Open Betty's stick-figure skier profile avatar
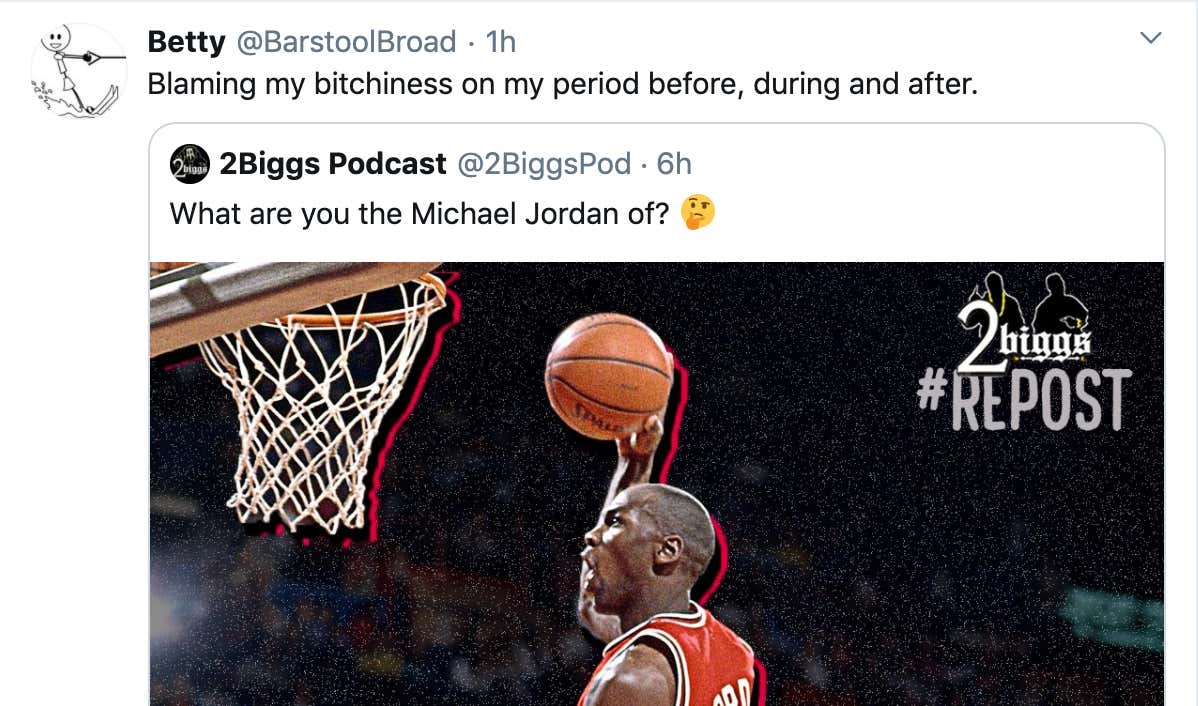The image size is (1198, 706). pos(78,71)
